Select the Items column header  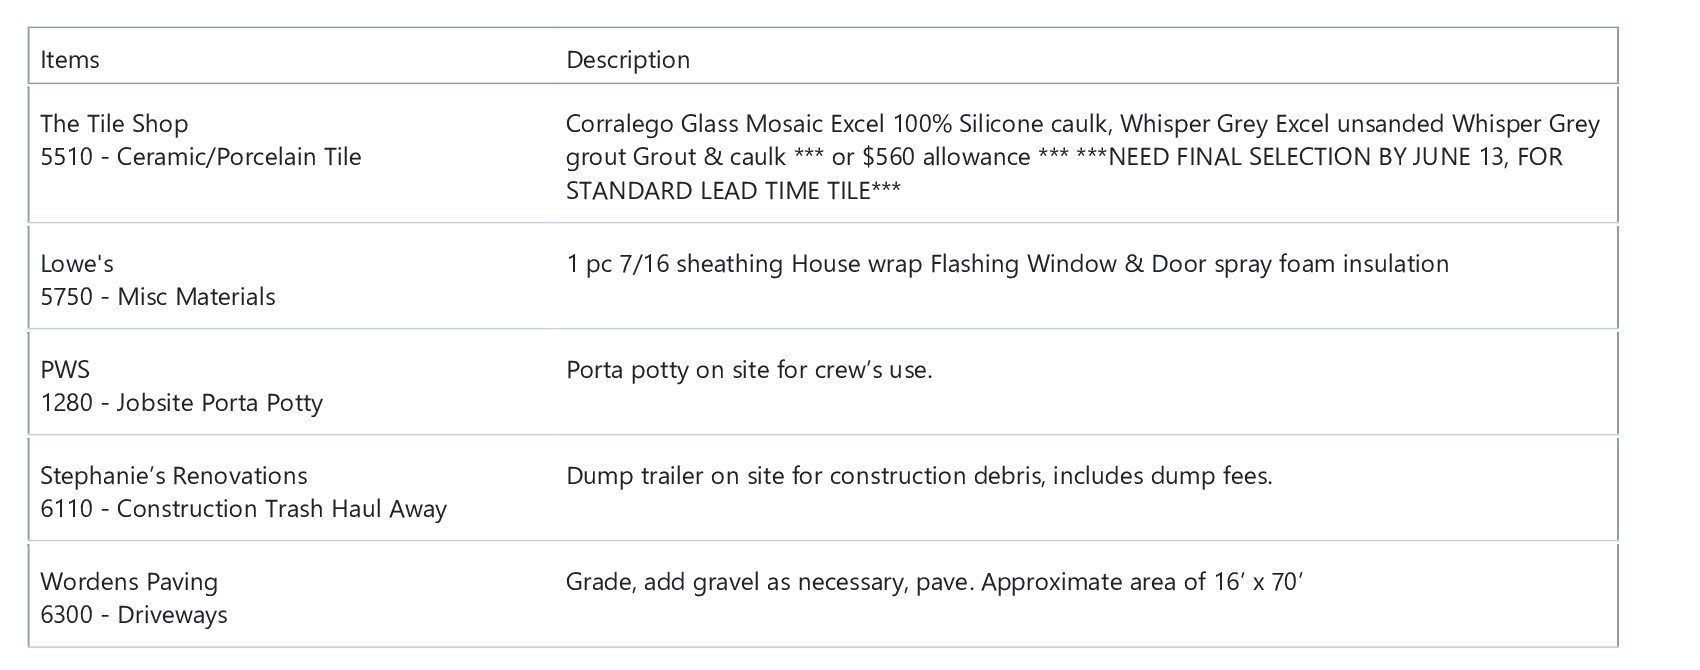click(x=70, y=60)
